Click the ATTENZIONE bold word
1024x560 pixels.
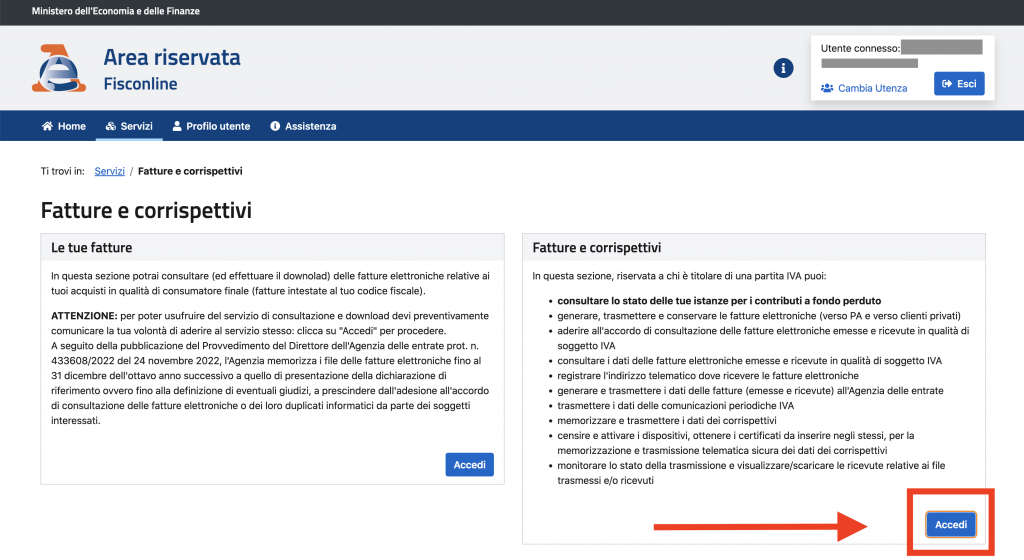(x=84, y=316)
